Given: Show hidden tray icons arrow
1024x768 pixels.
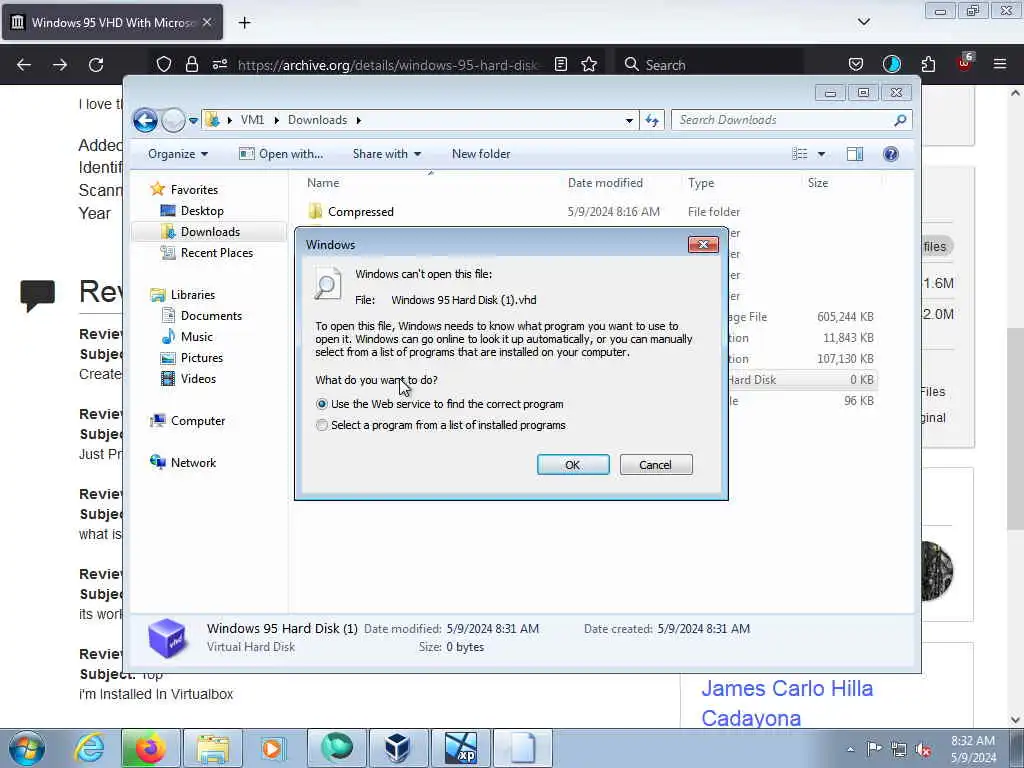Looking at the screenshot, I should (x=850, y=749).
